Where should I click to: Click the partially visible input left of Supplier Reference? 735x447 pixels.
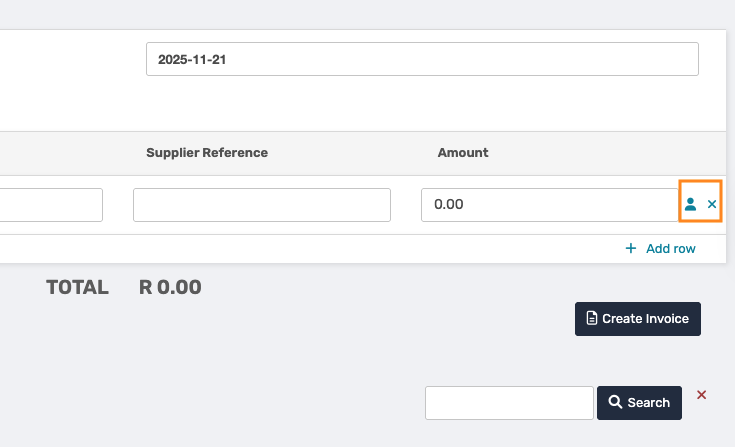click(51, 205)
